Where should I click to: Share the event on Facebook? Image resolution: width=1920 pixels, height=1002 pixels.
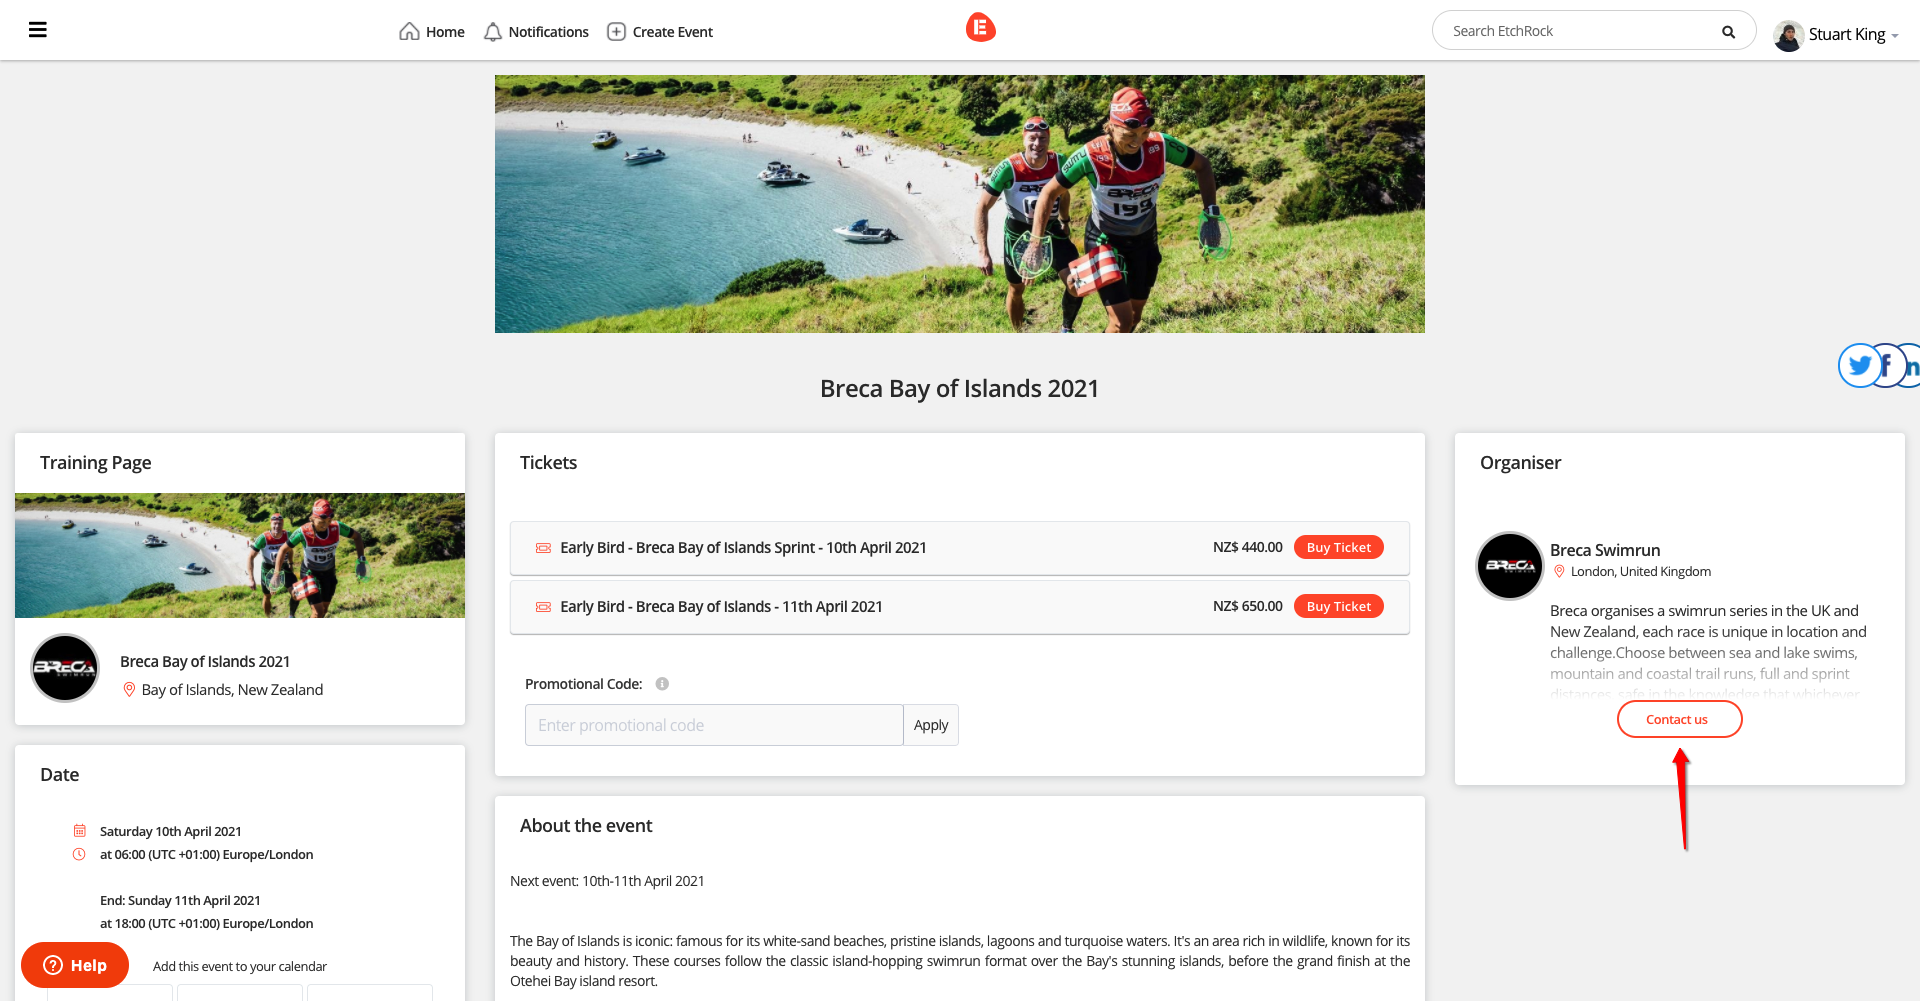[x=1887, y=365]
